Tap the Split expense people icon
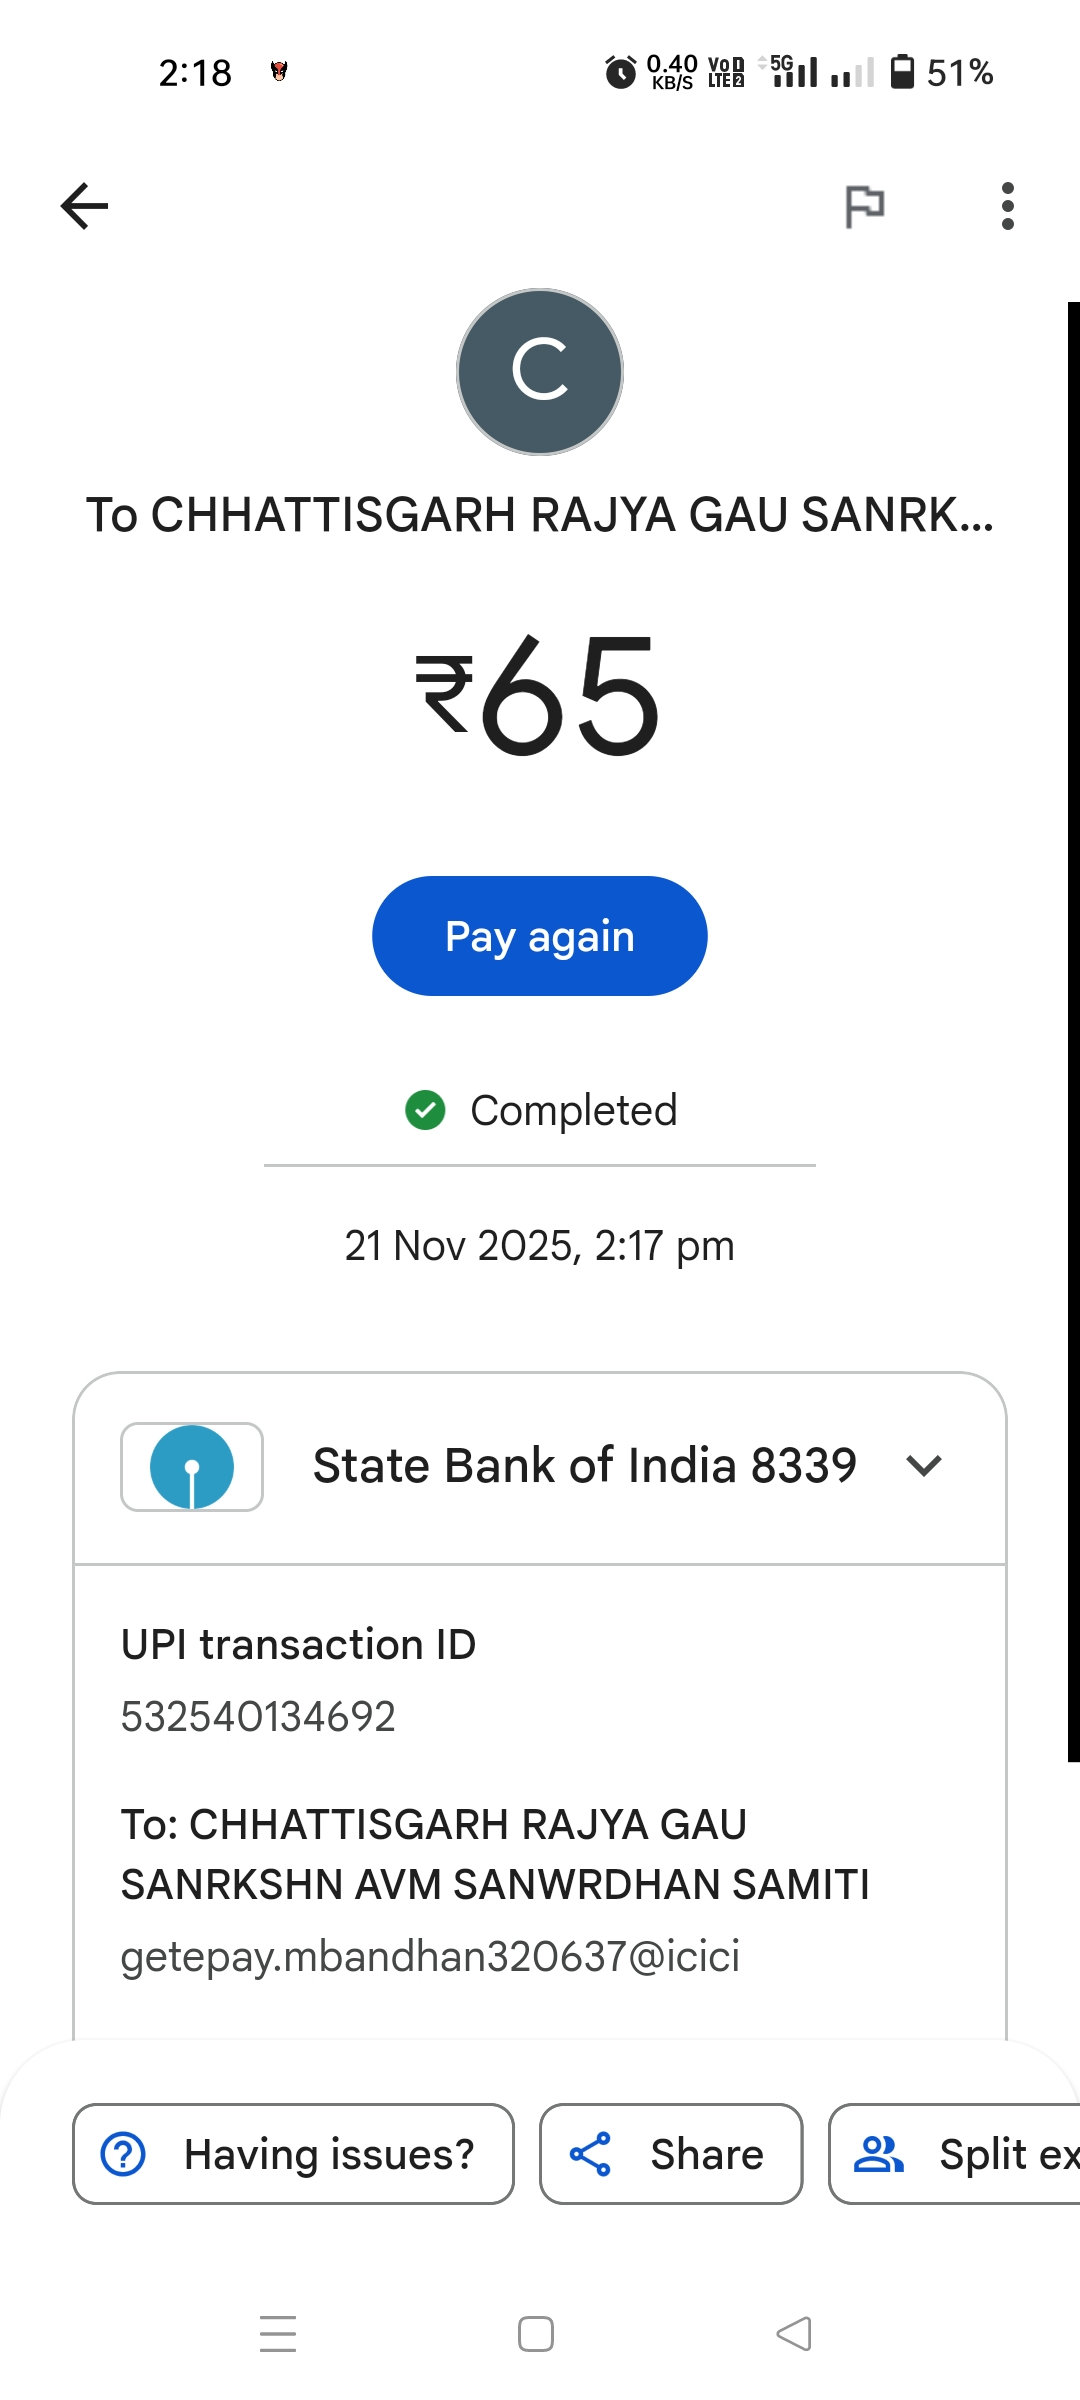The width and height of the screenshot is (1080, 2400). 878,2154
